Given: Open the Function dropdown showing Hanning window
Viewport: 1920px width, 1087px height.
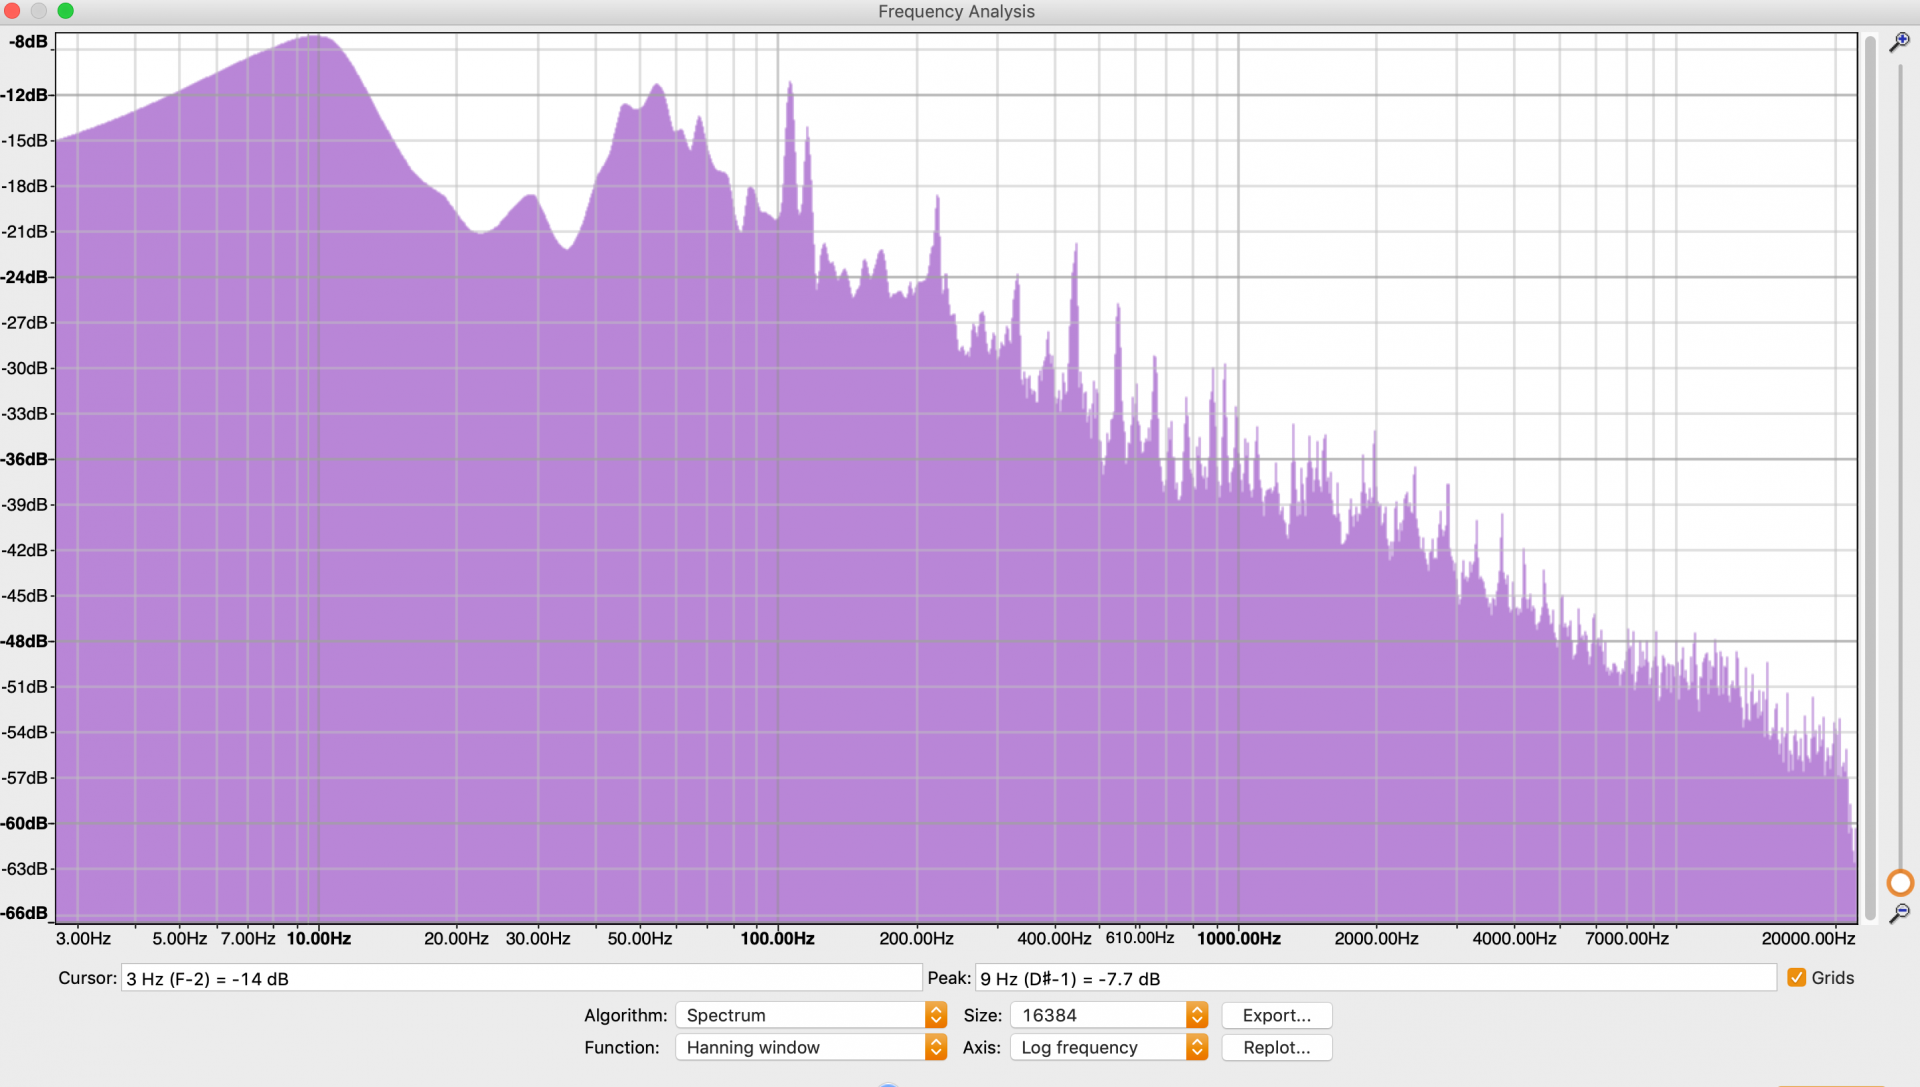Looking at the screenshot, I should (x=810, y=1047).
